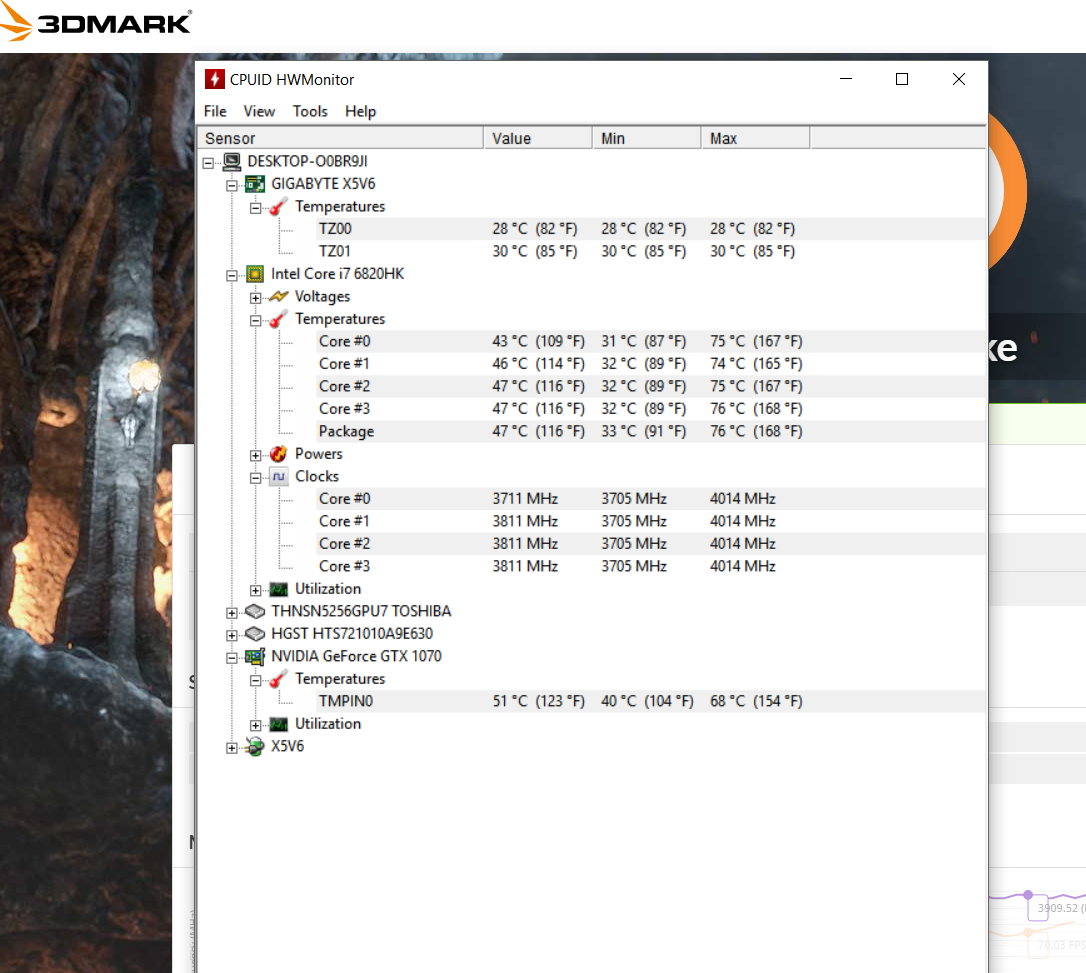Screen dimensions: 1086x973
Task: Click the Sensor column header
Action: point(341,139)
